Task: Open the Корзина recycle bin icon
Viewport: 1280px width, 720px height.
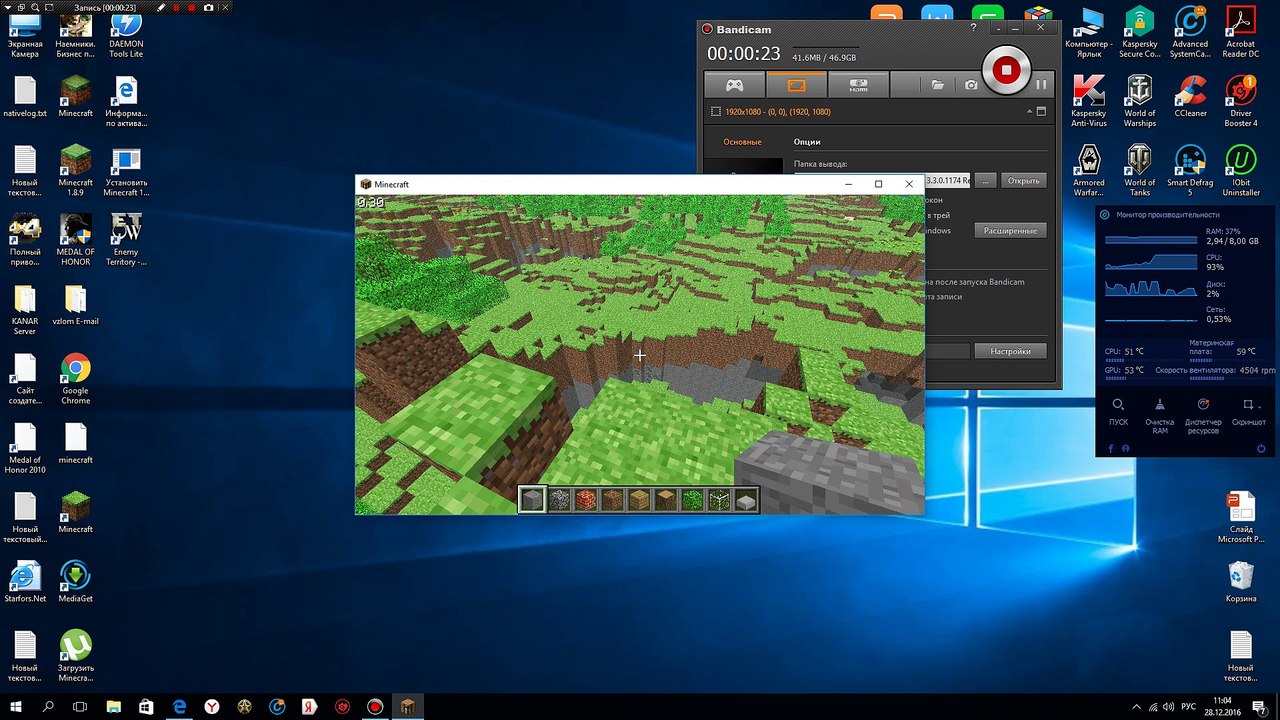Action: 1241,583
